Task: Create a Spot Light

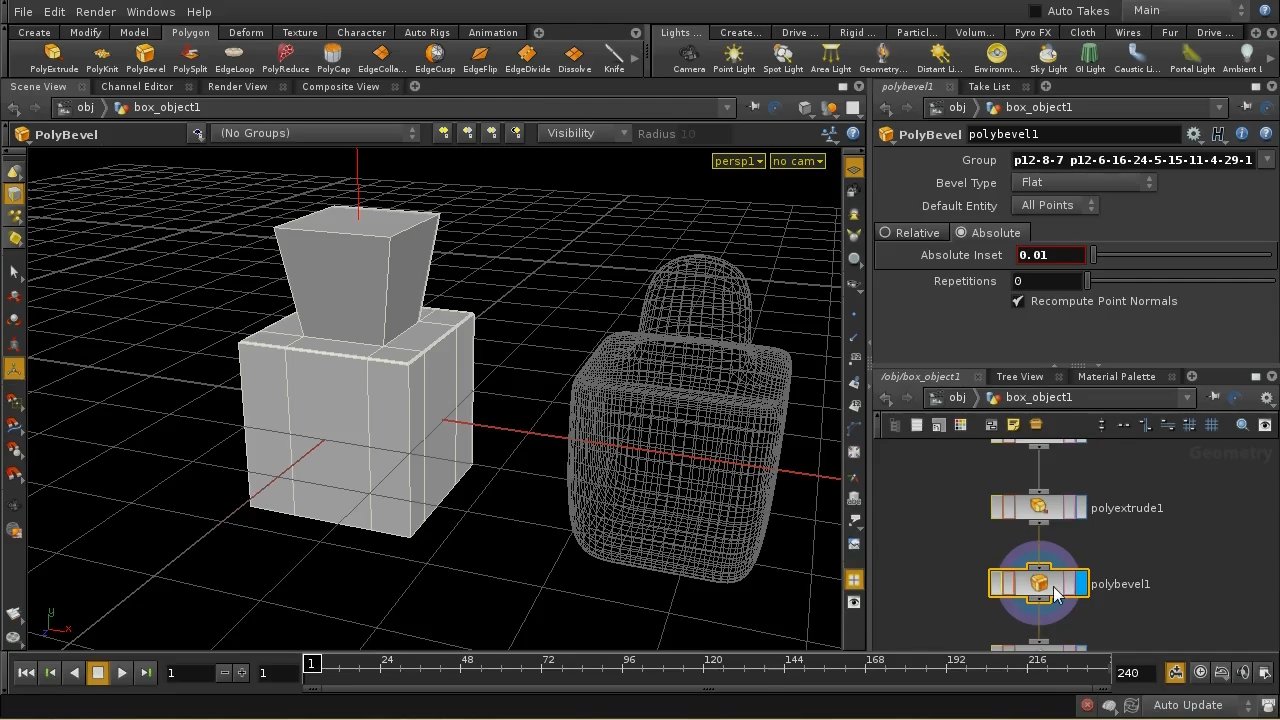Action: pos(783,59)
